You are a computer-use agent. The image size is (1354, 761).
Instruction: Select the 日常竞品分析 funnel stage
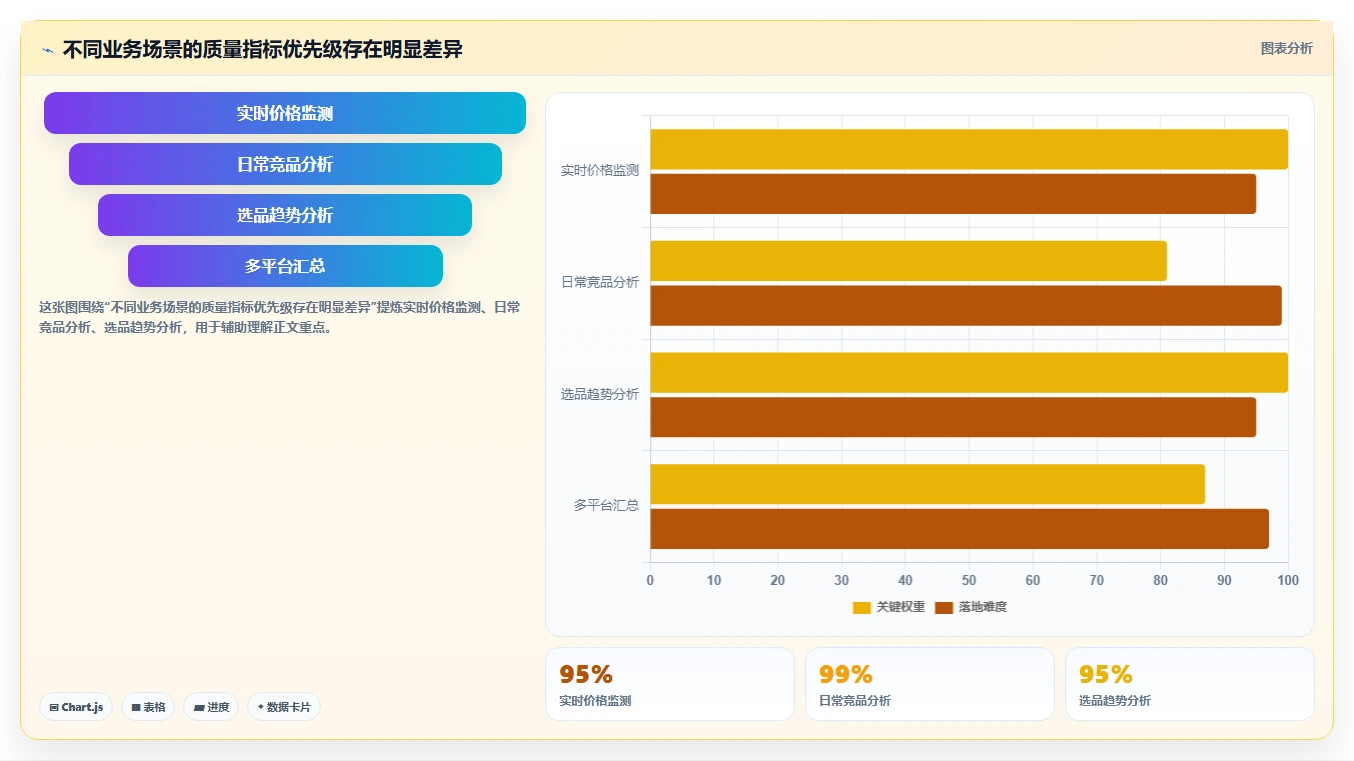coord(285,164)
